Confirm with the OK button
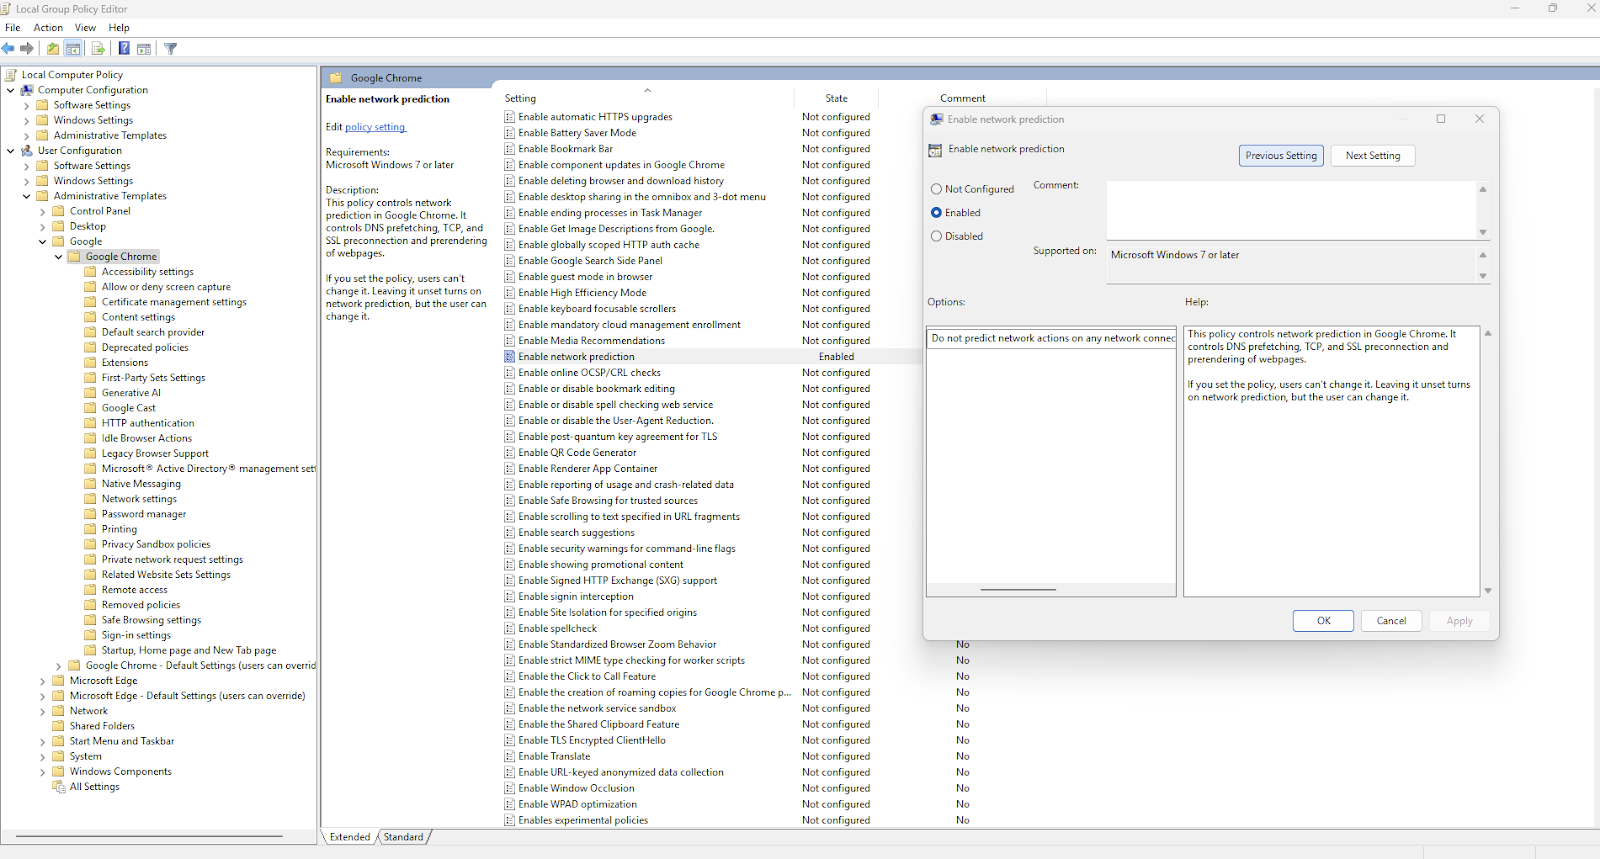 pyautogui.click(x=1323, y=621)
